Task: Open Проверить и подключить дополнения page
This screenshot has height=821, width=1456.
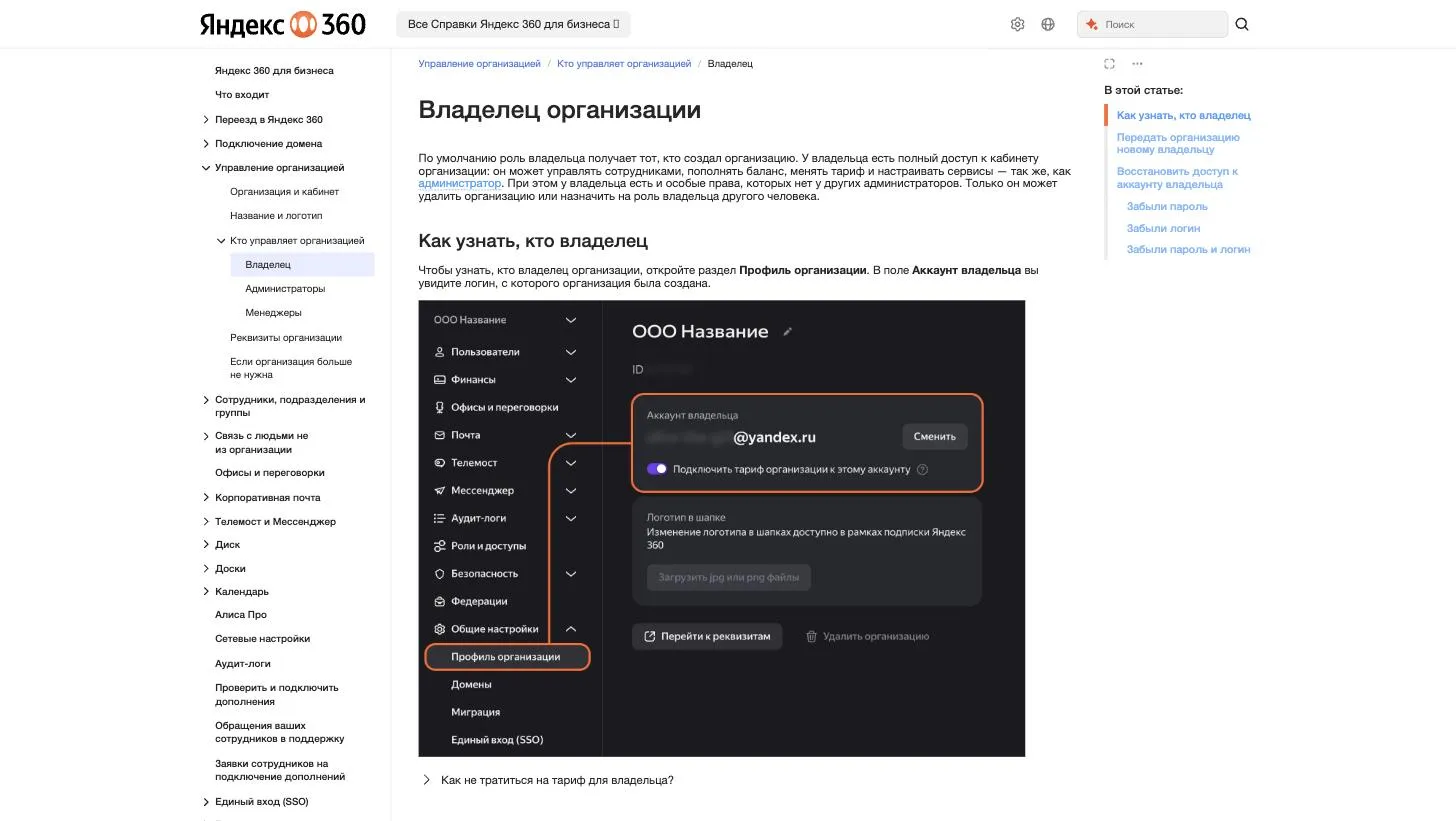Action: pyautogui.click(x=277, y=695)
